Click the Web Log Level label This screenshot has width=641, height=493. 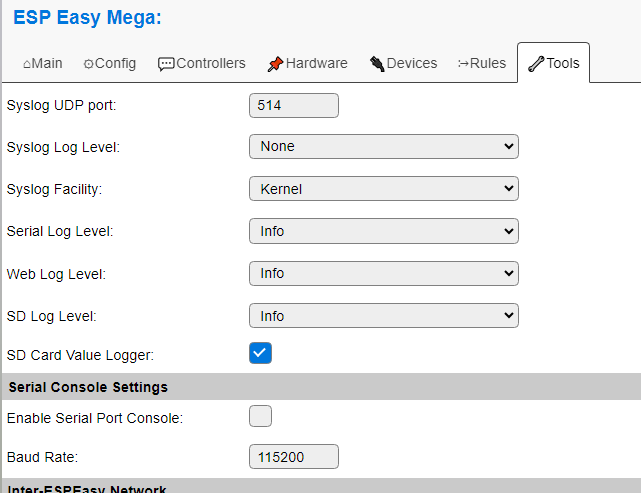point(56,274)
